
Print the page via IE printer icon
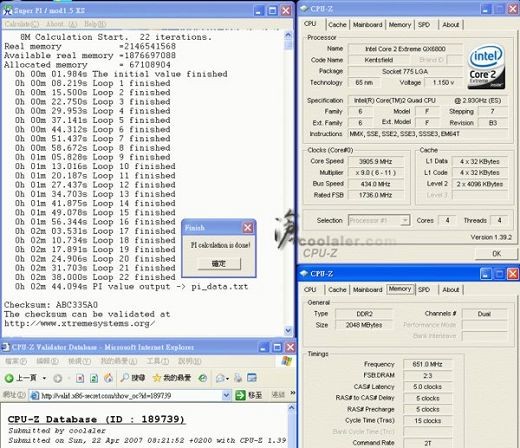coord(238,378)
